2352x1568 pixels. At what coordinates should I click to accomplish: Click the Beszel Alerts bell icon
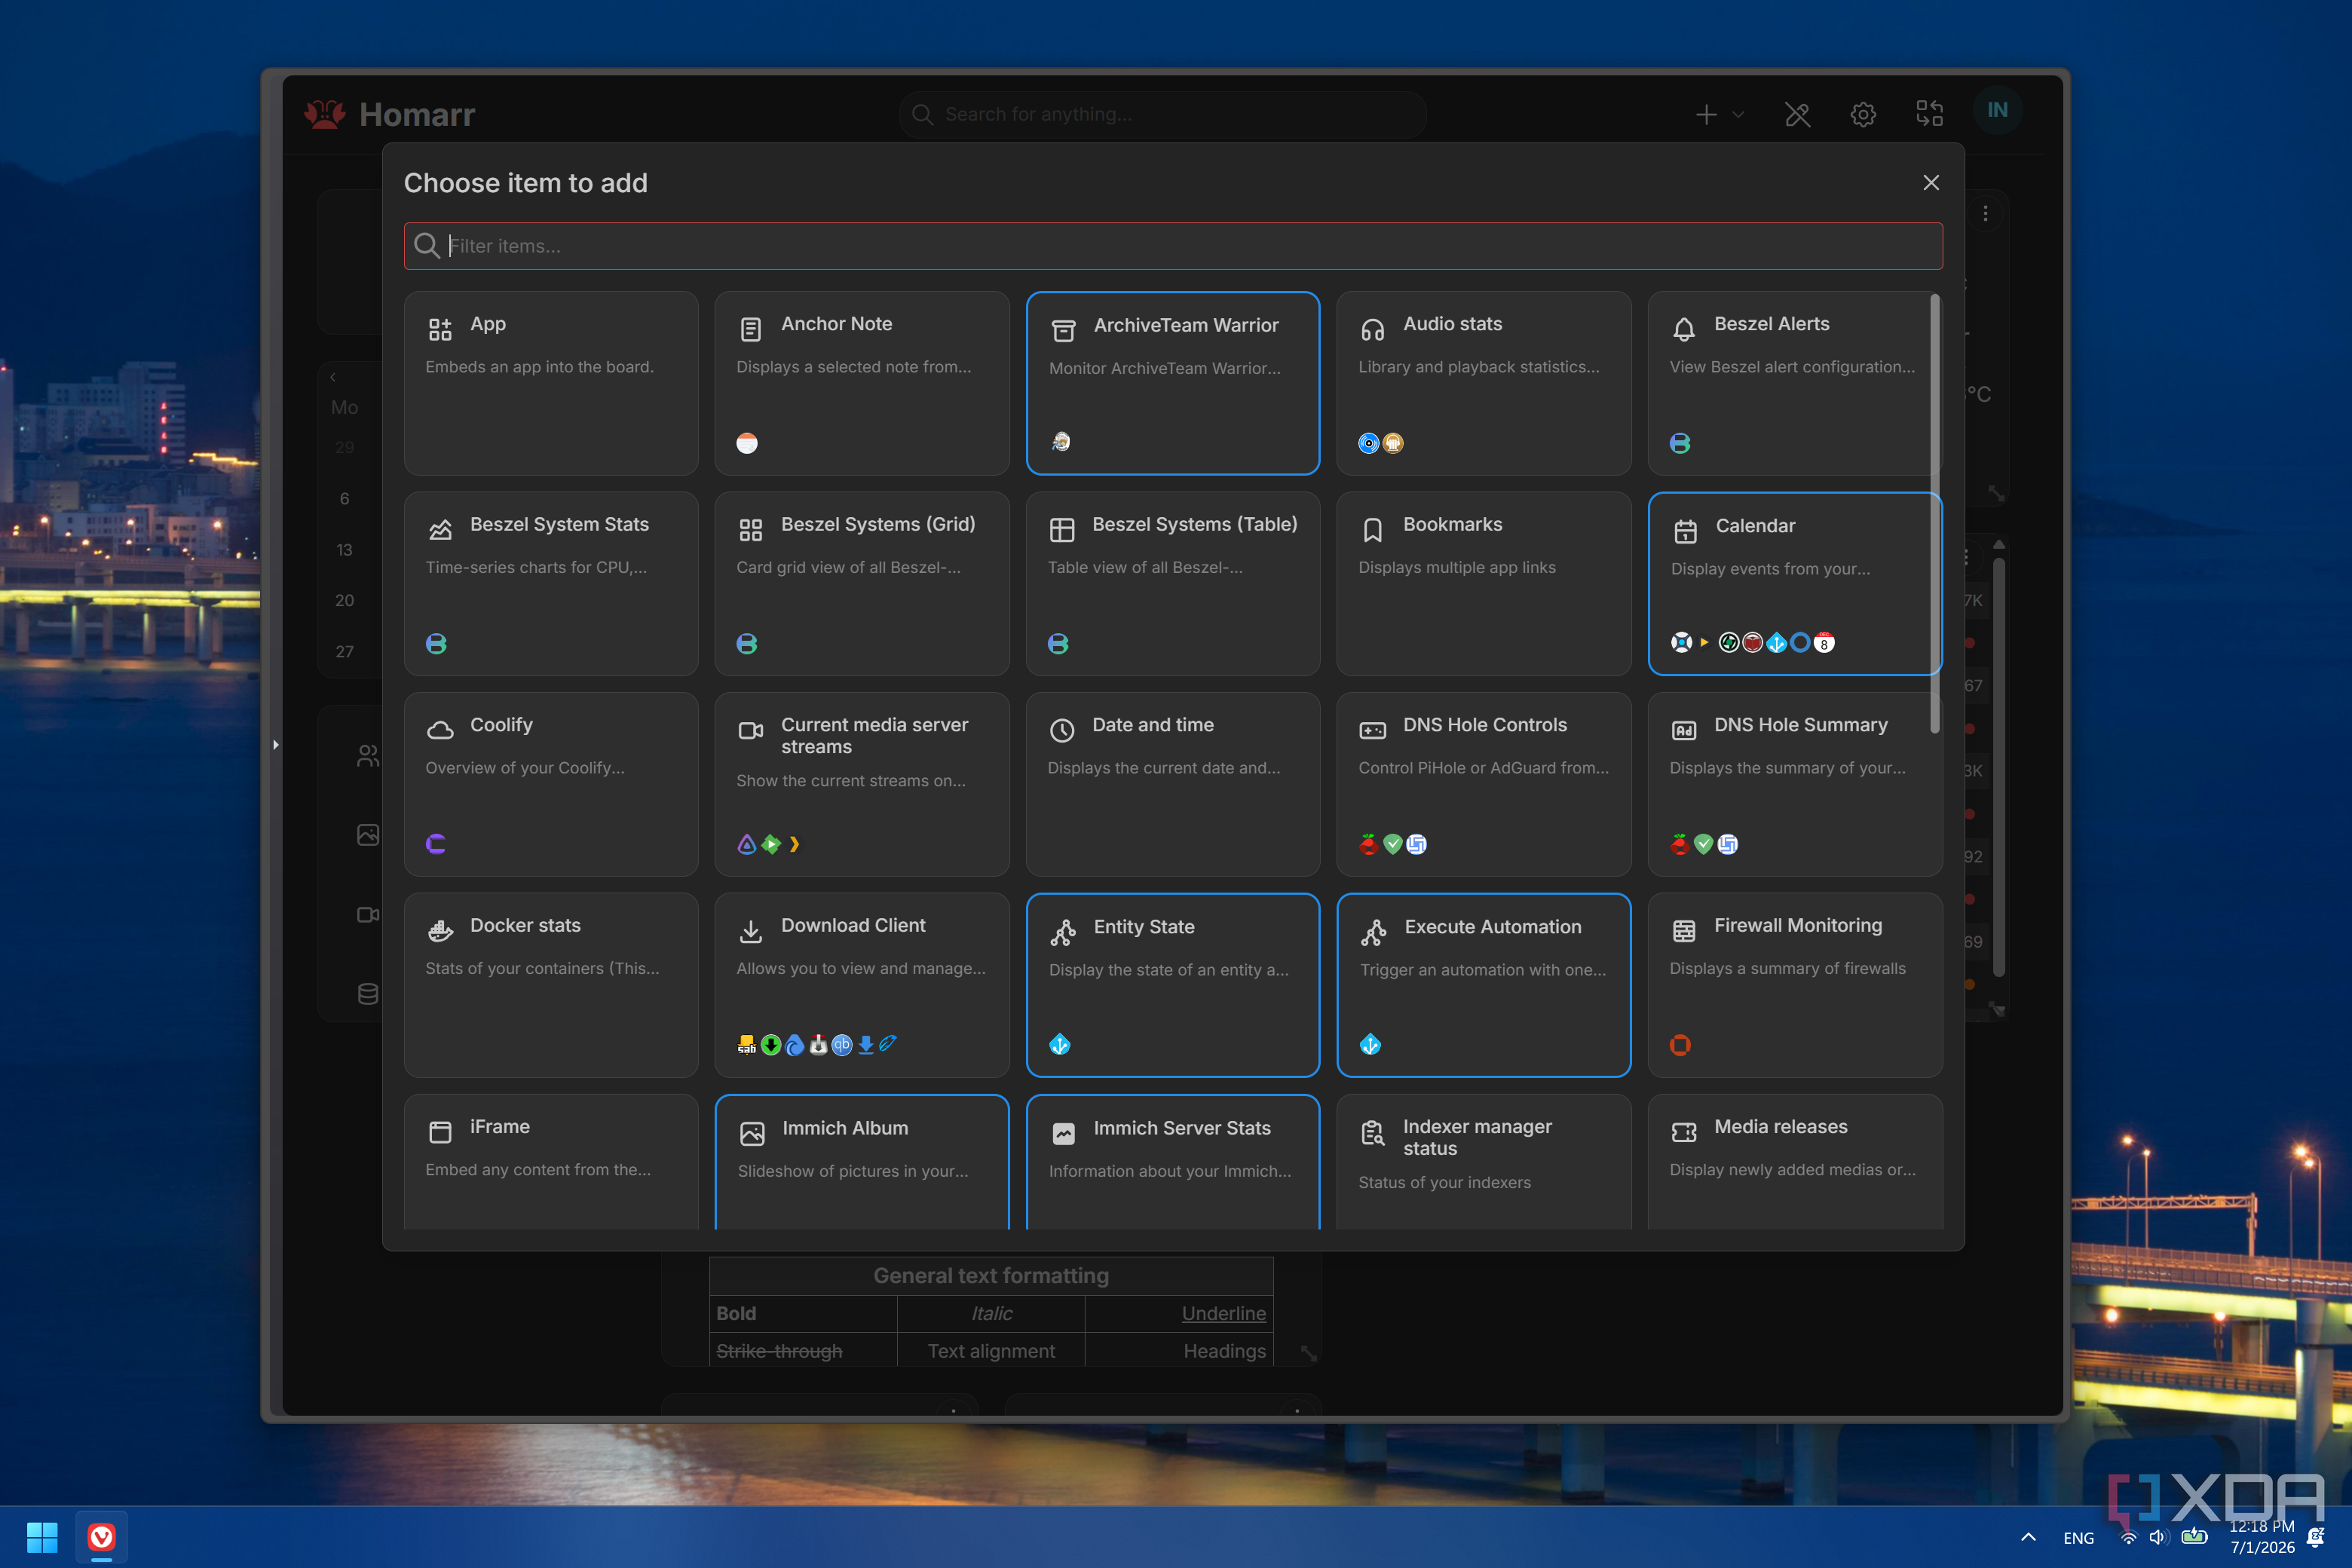coord(1683,329)
